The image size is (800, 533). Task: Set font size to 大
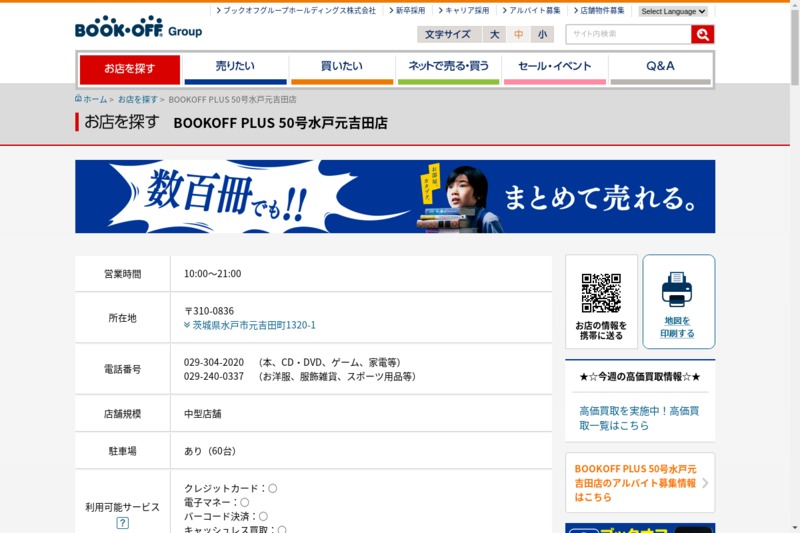[494, 34]
